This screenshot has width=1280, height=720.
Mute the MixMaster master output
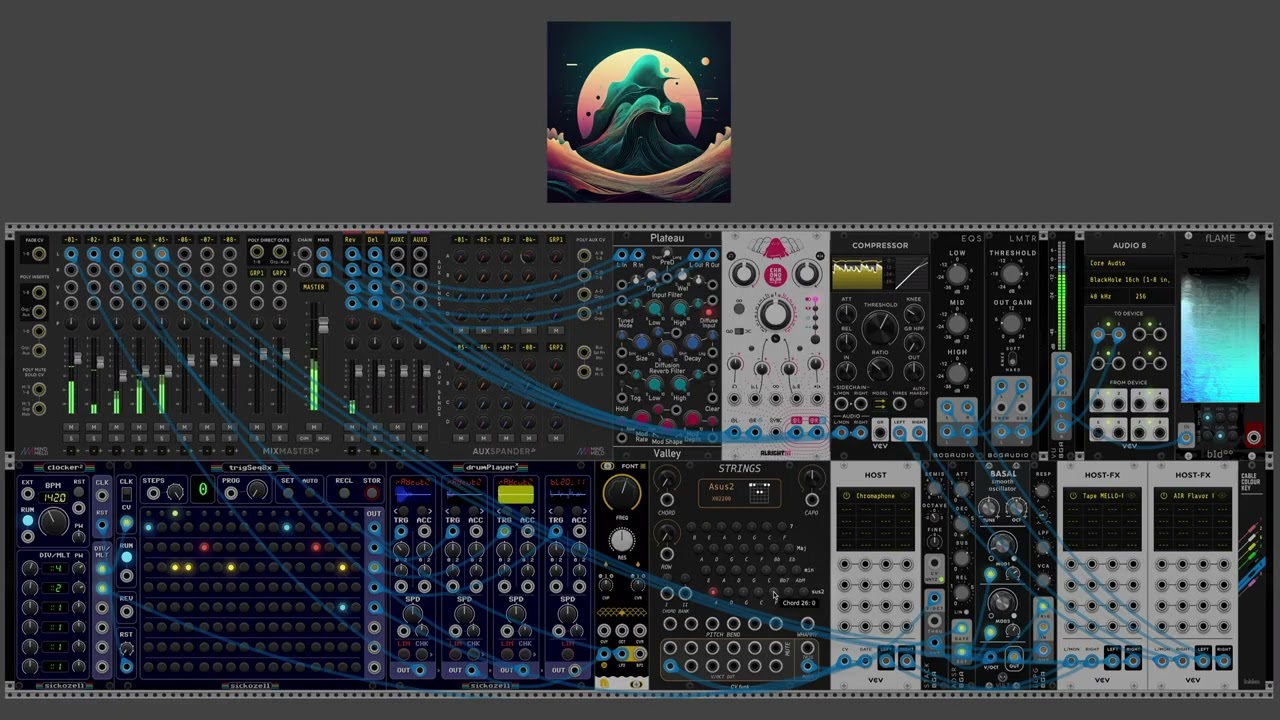click(313, 427)
